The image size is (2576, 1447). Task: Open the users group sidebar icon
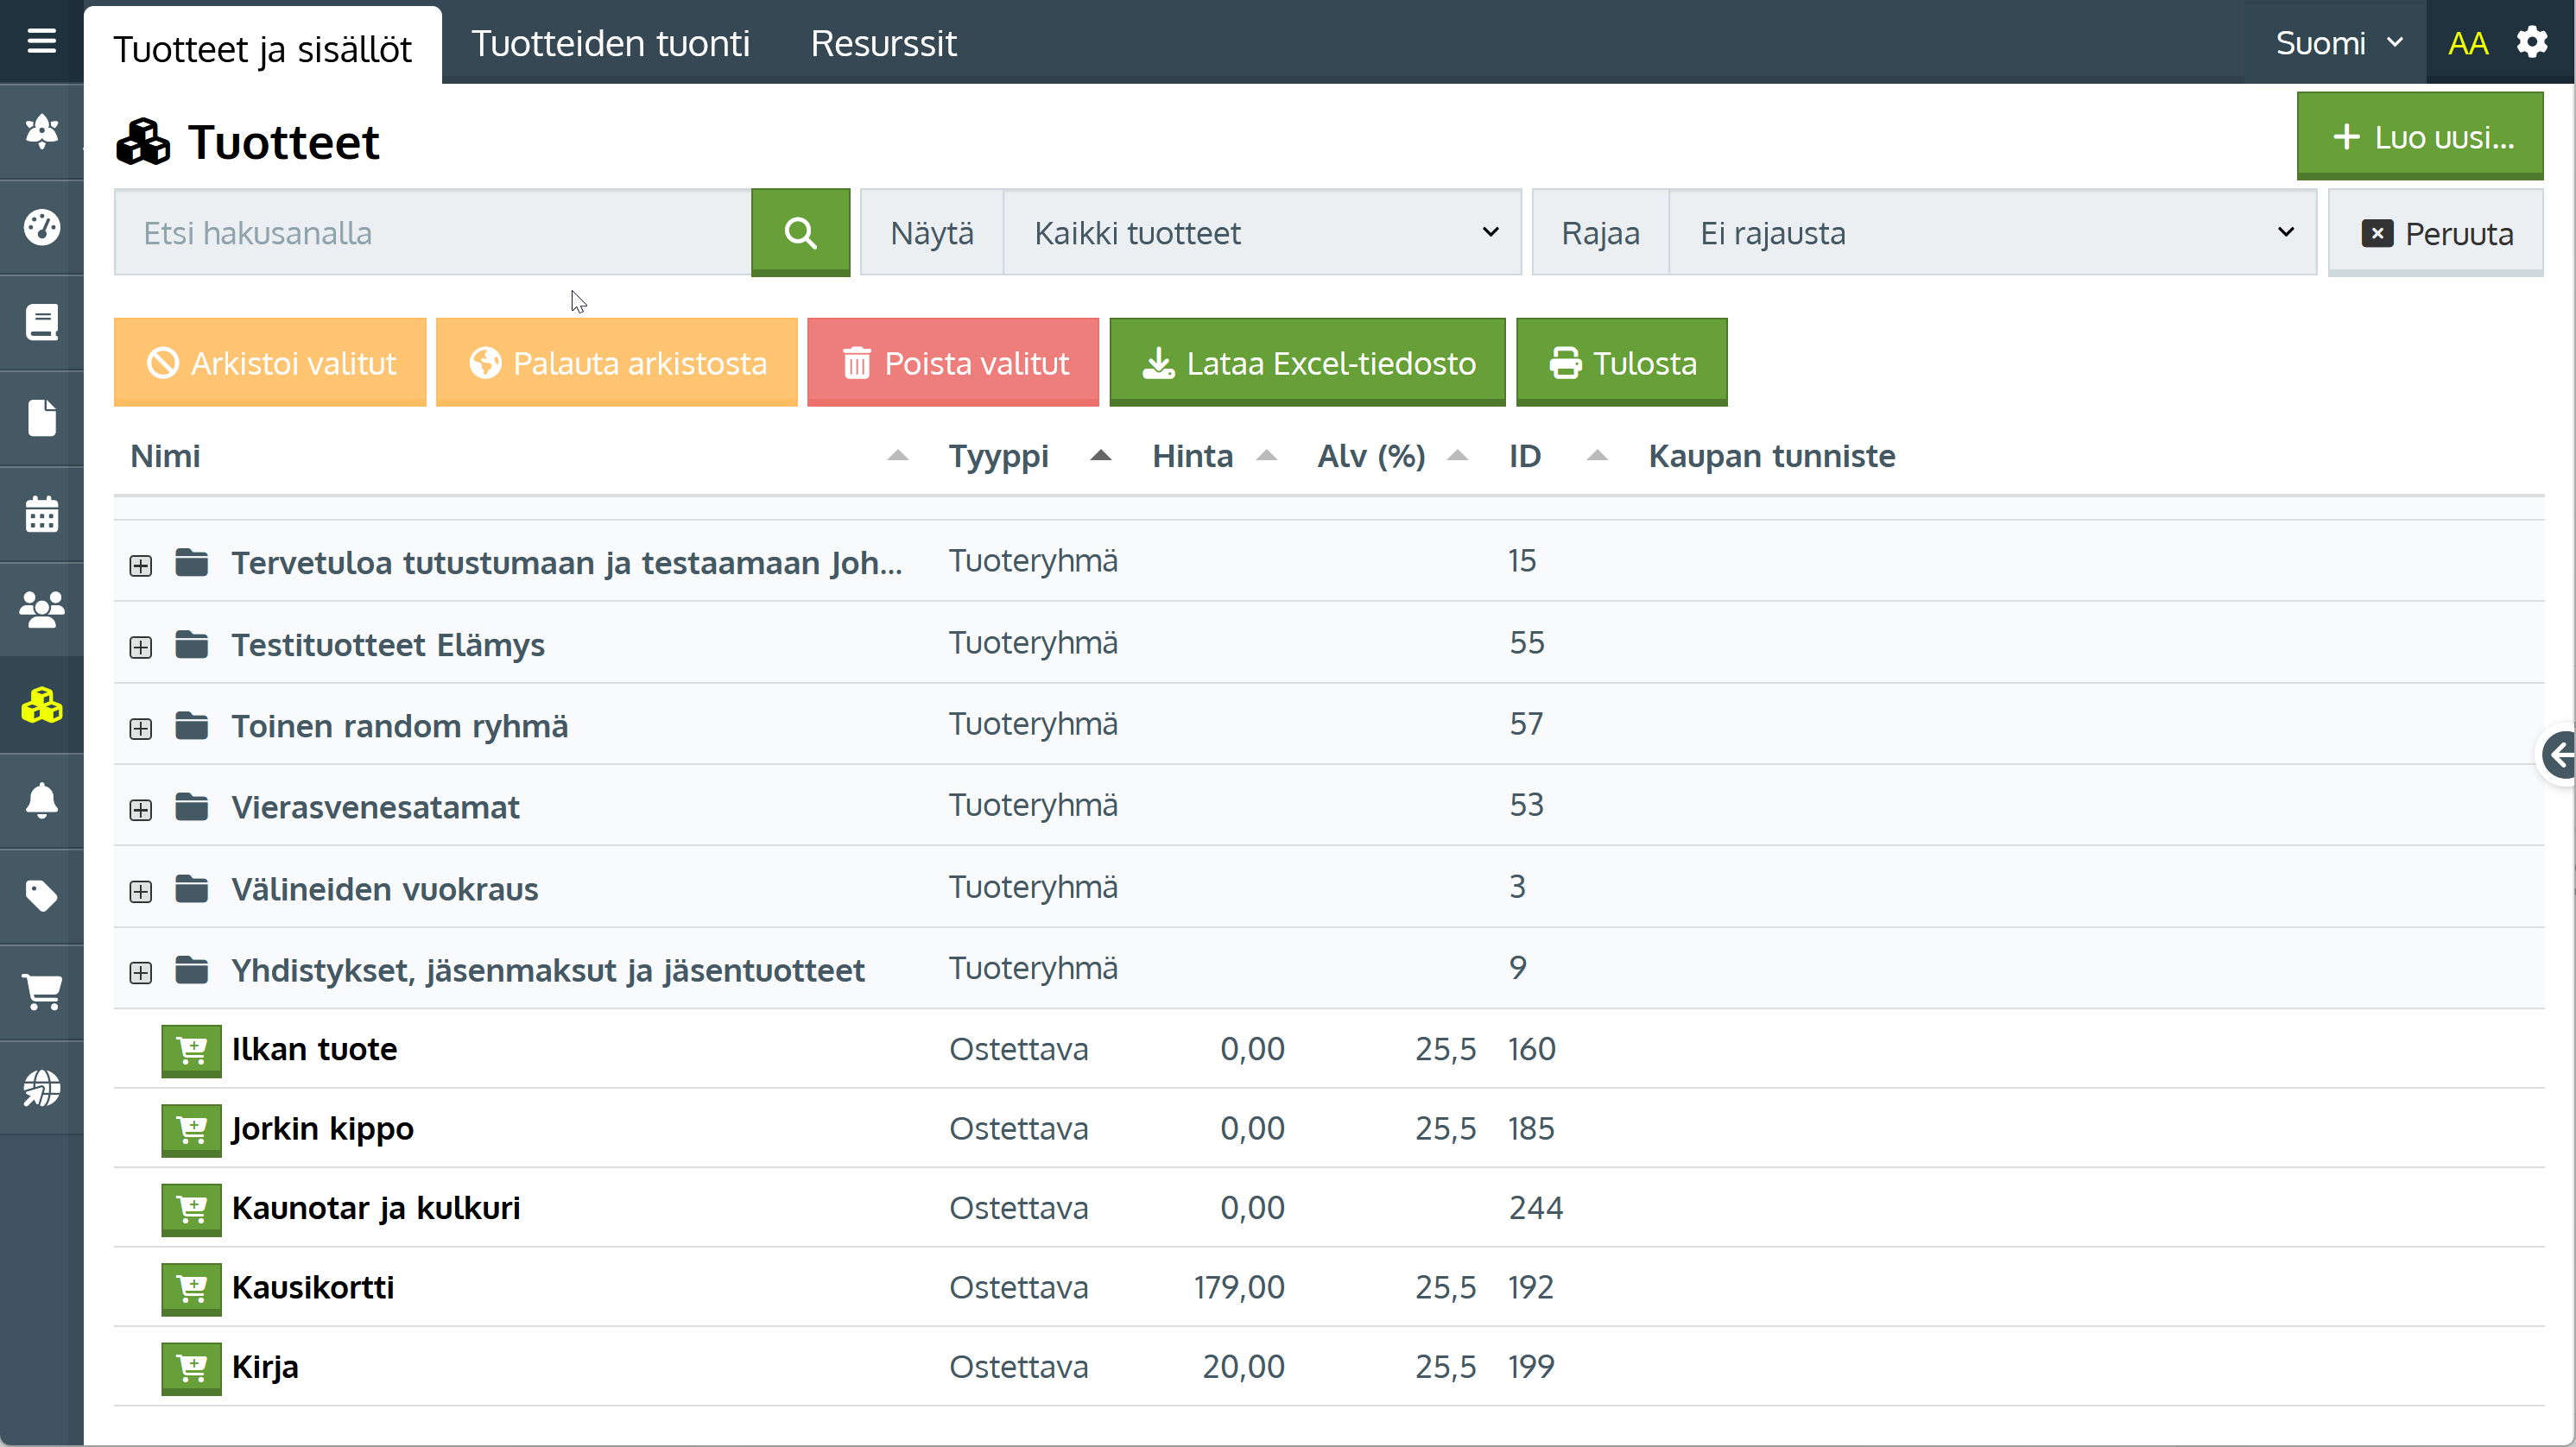tap(41, 609)
